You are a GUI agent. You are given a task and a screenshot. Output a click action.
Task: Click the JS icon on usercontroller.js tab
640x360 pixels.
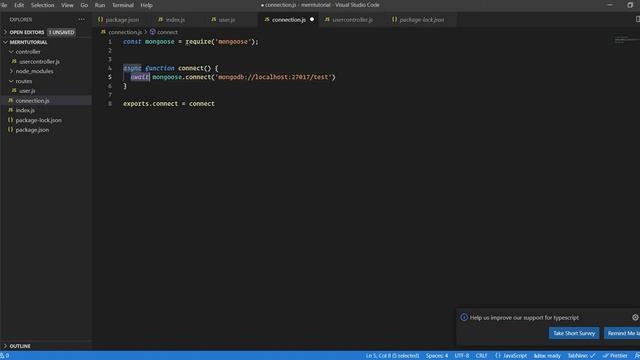point(327,19)
